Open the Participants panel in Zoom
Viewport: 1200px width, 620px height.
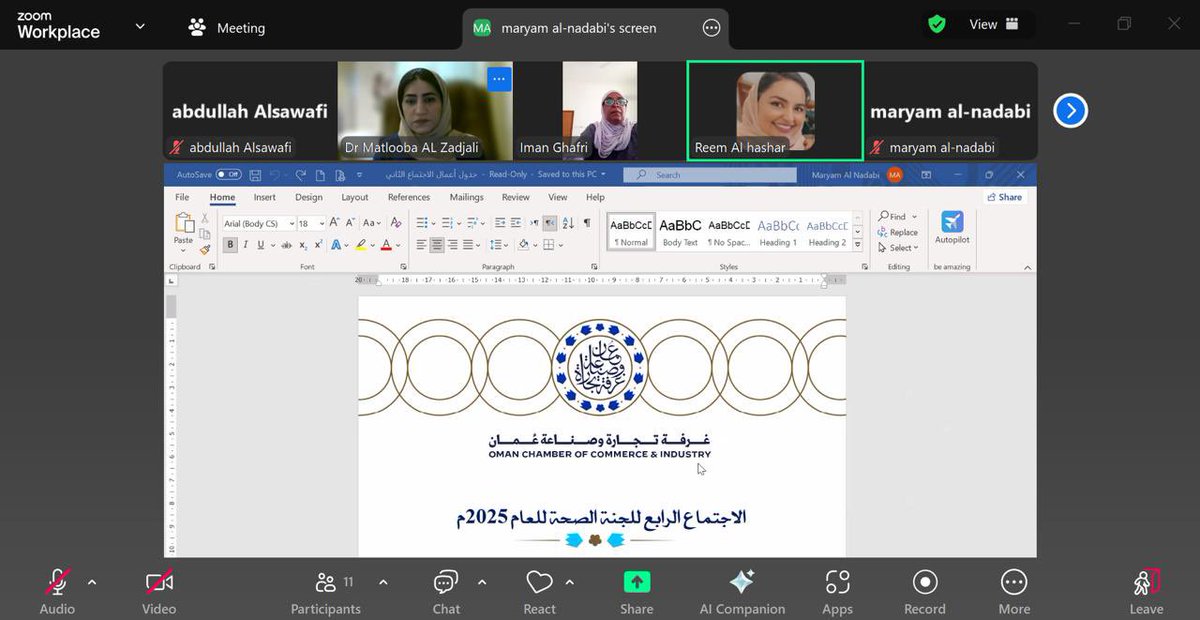pyautogui.click(x=325, y=590)
